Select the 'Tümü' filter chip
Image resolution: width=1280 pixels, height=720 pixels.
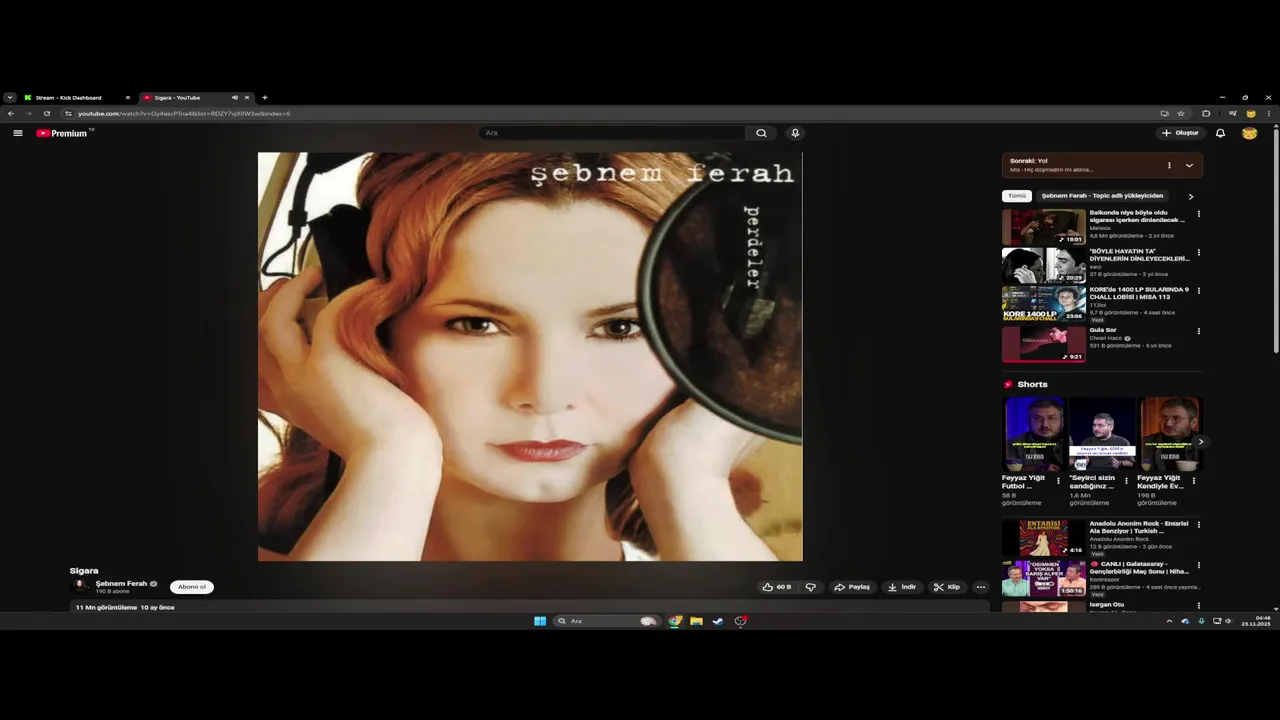(x=1017, y=196)
